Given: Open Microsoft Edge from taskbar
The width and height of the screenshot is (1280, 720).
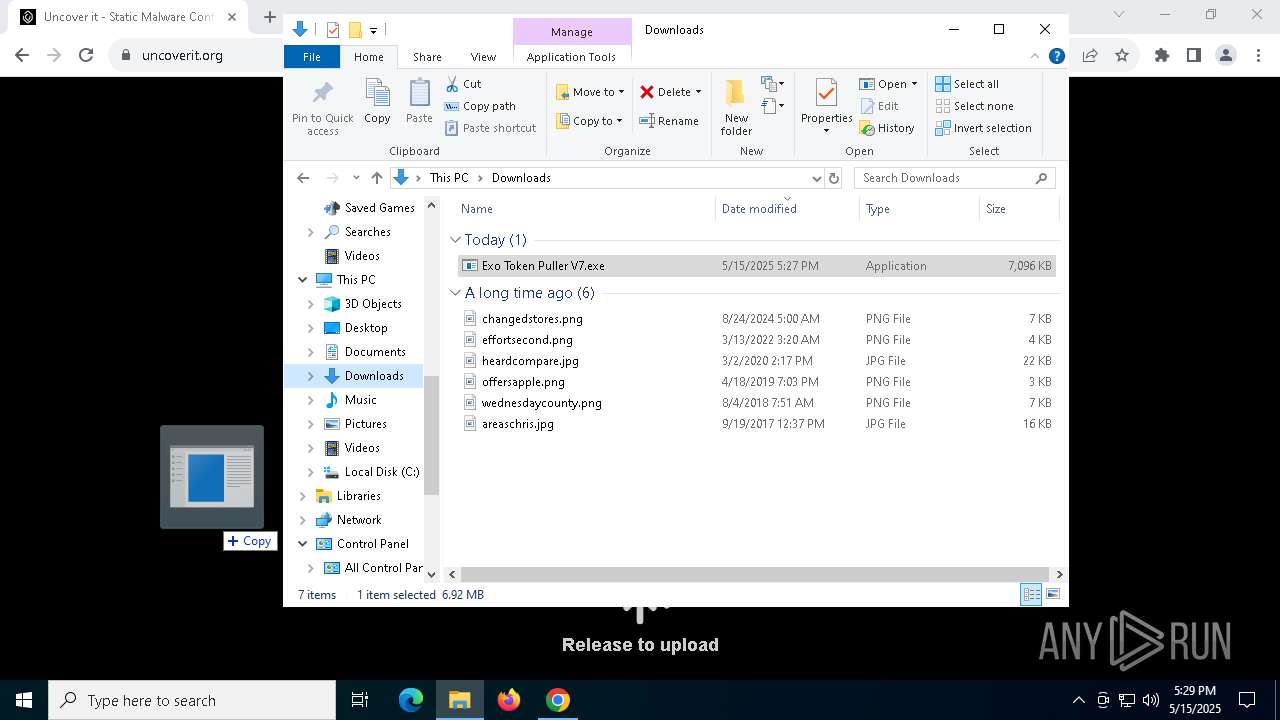Looking at the screenshot, I should [x=411, y=700].
